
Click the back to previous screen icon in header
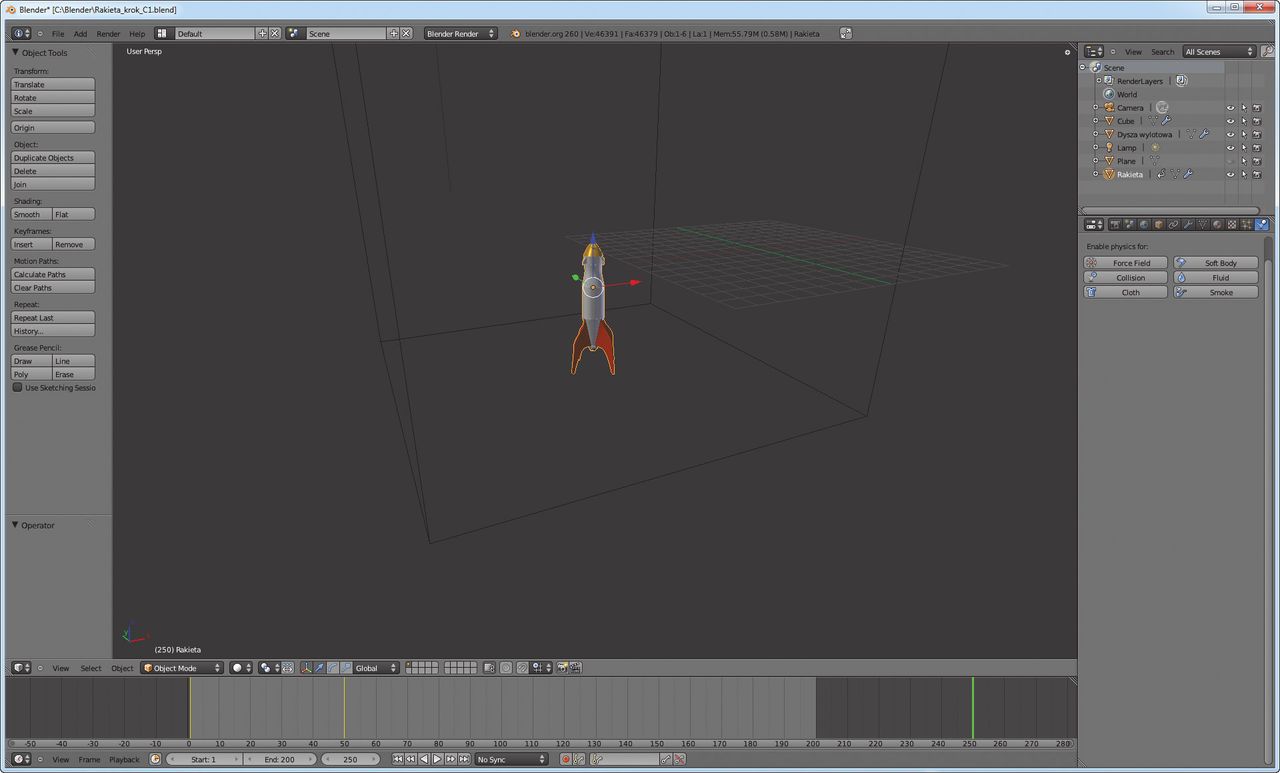(x=846, y=33)
